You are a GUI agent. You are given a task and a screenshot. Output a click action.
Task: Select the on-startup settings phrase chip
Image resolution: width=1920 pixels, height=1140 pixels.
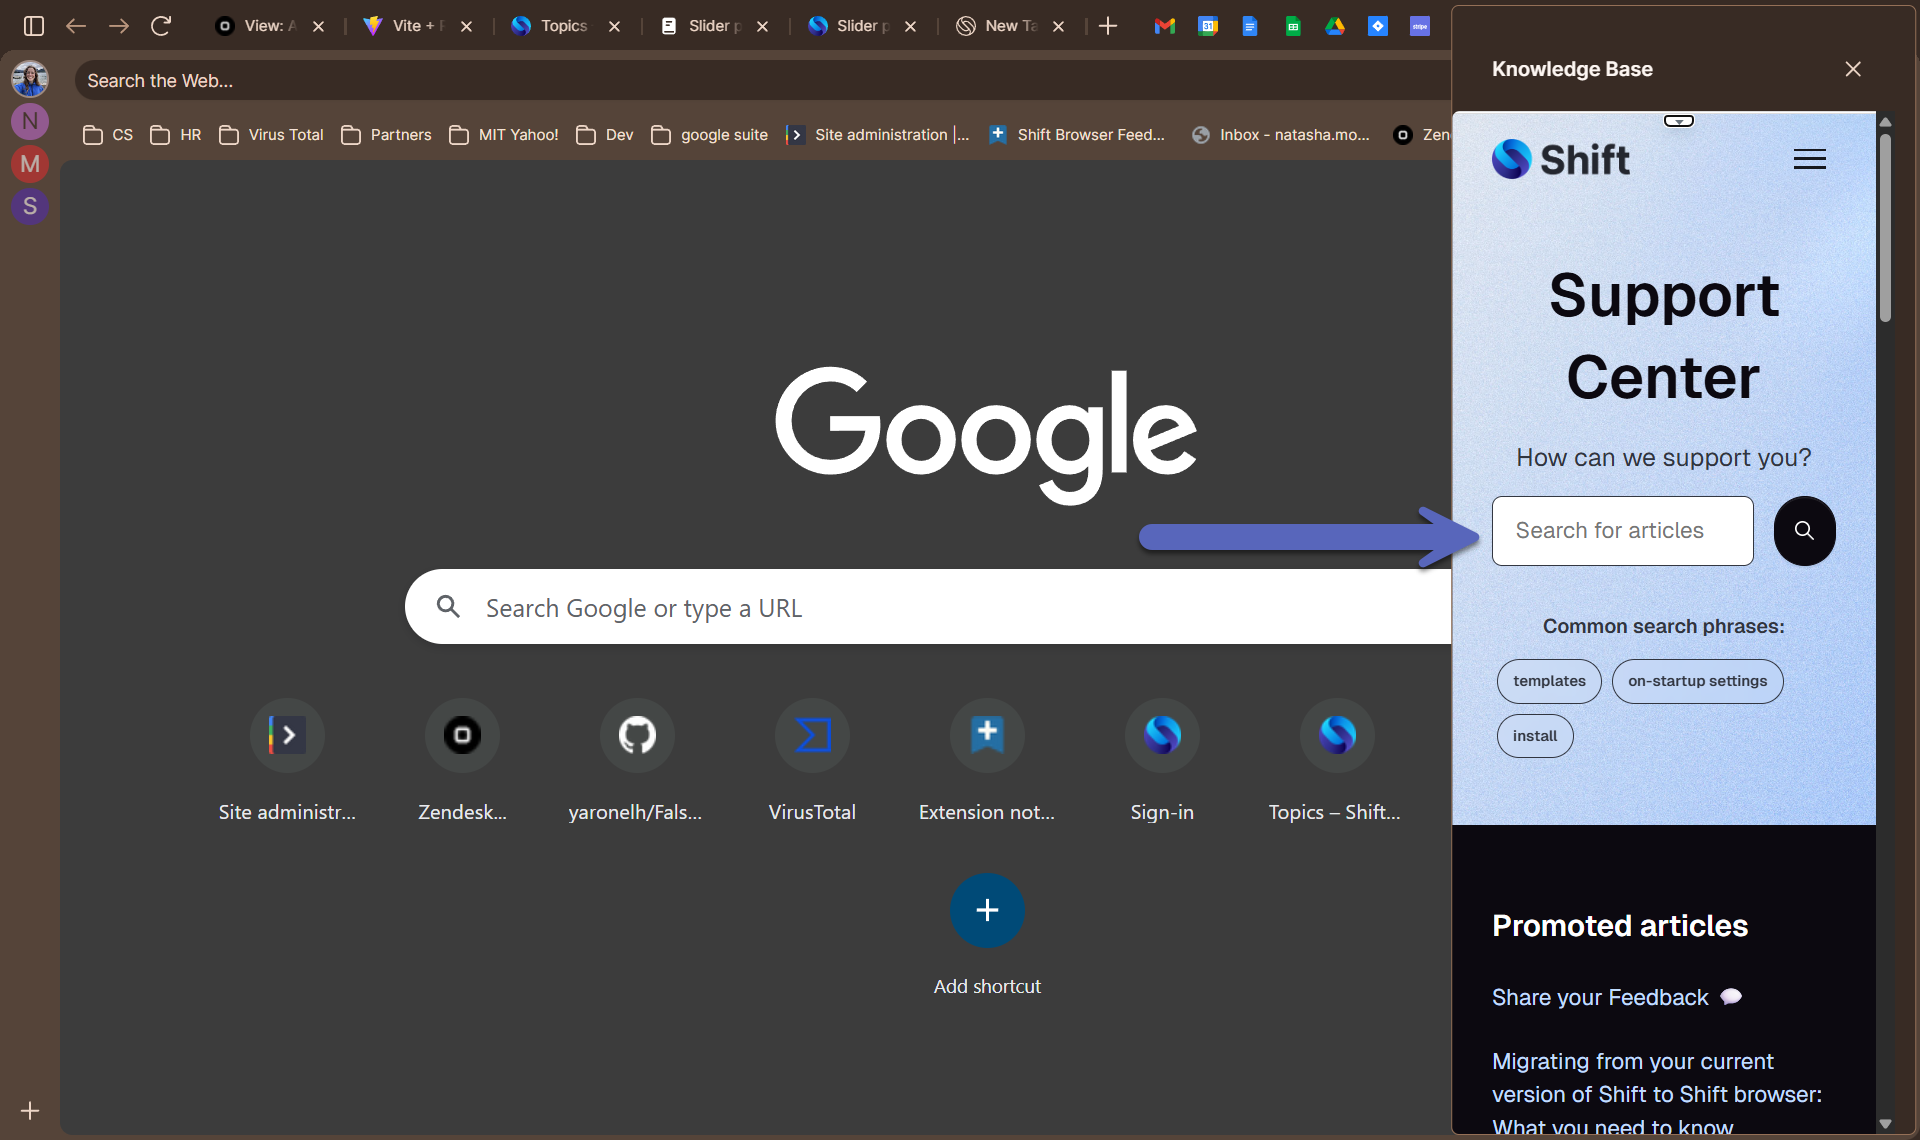click(x=1697, y=681)
